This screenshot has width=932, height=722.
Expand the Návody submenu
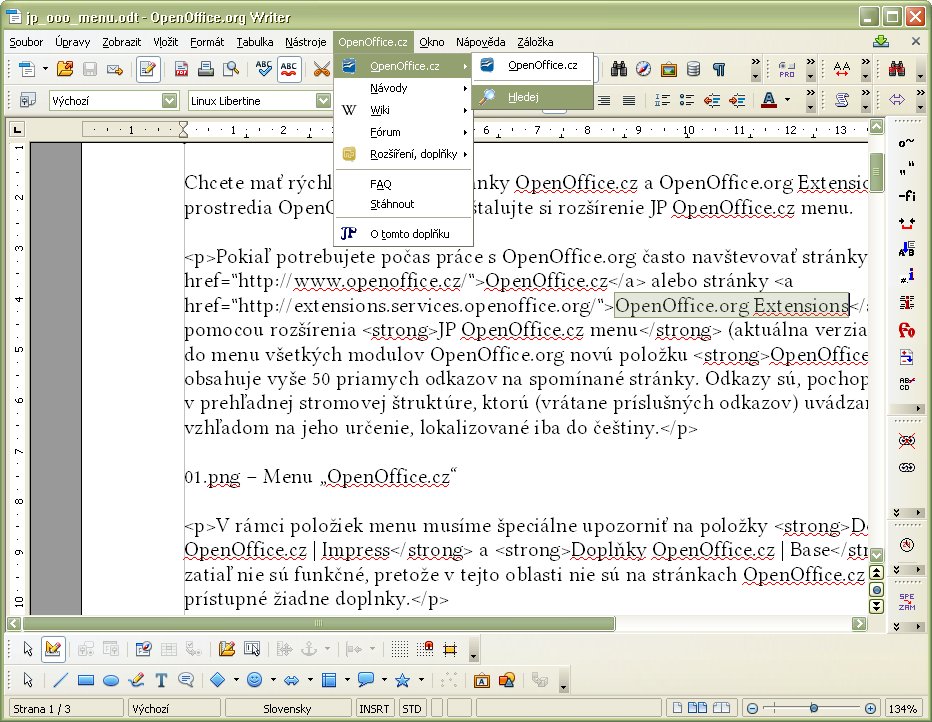click(404, 88)
